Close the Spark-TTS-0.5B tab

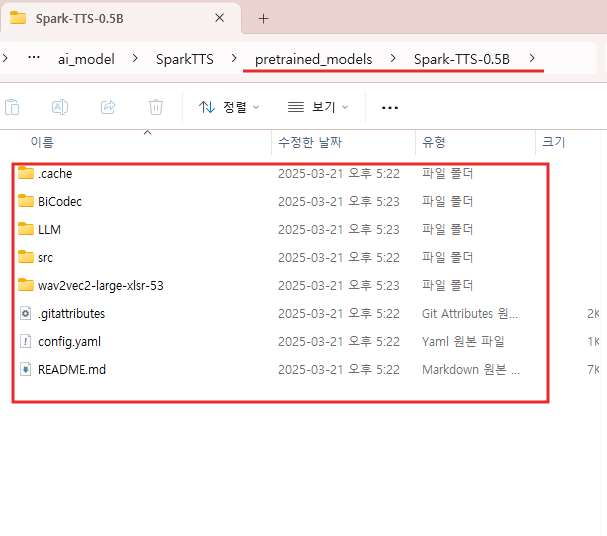(x=219, y=18)
